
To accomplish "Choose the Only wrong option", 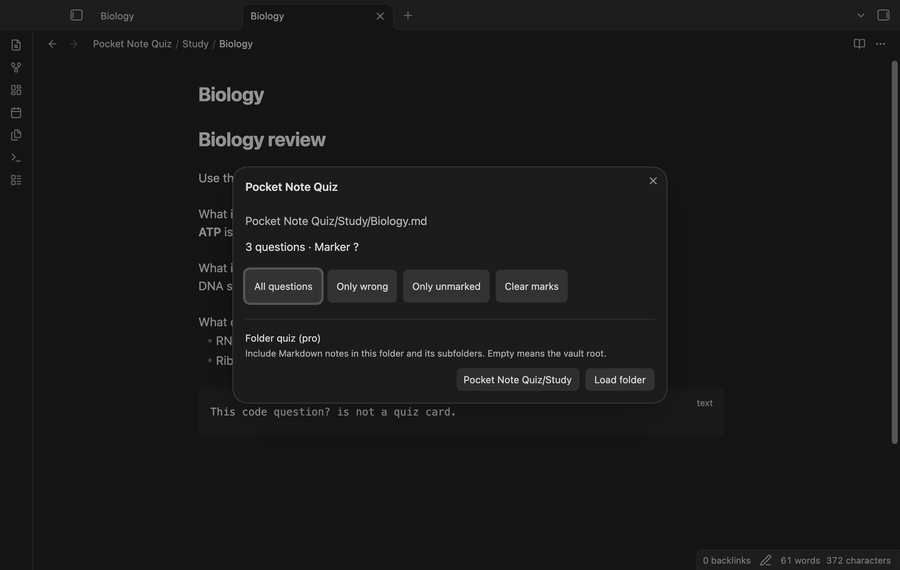I will 362,286.
